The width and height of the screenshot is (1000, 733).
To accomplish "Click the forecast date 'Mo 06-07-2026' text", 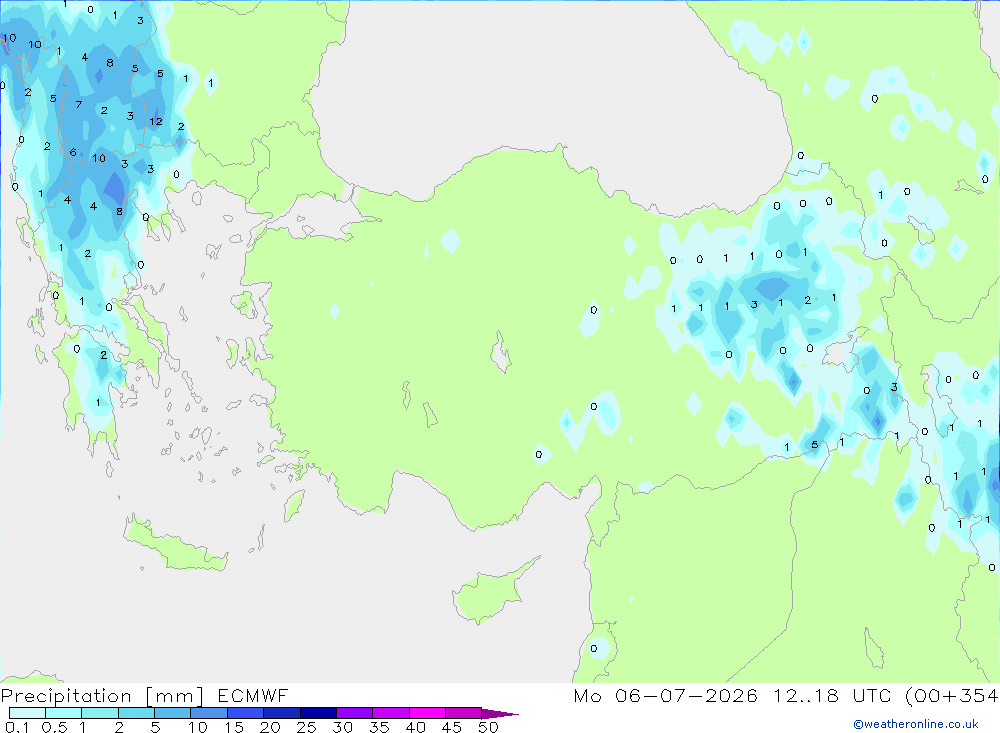I will coord(665,695).
